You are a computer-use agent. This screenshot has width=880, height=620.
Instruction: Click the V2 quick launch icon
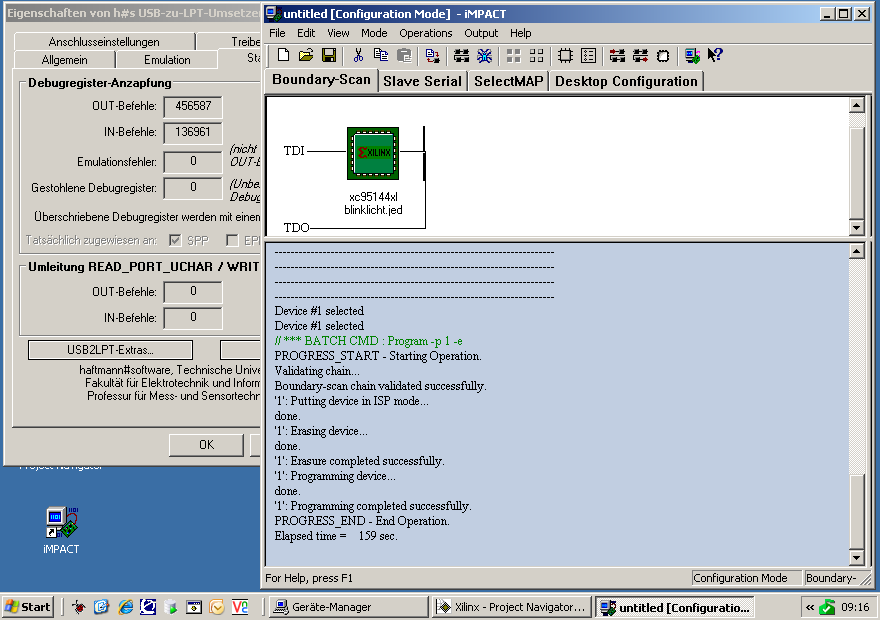point(240,607)
